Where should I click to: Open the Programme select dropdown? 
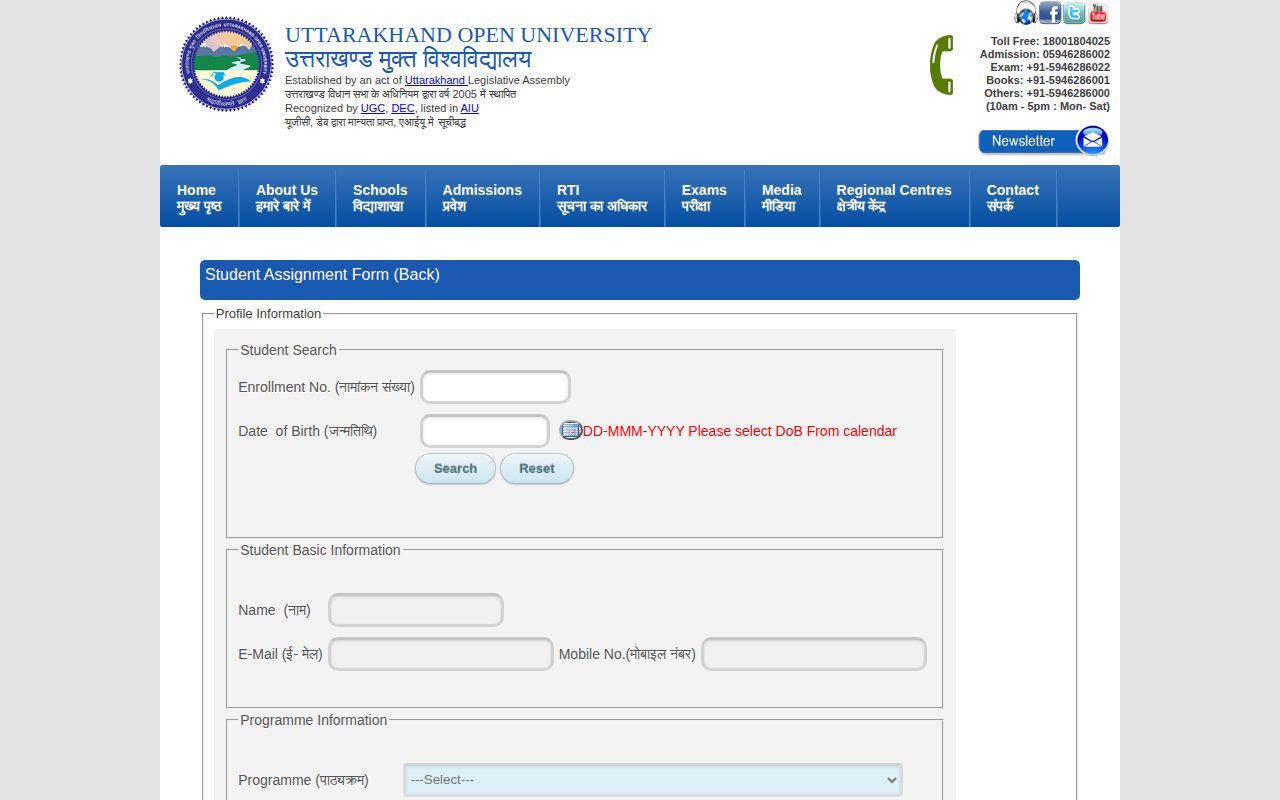(x=653, y=780)
